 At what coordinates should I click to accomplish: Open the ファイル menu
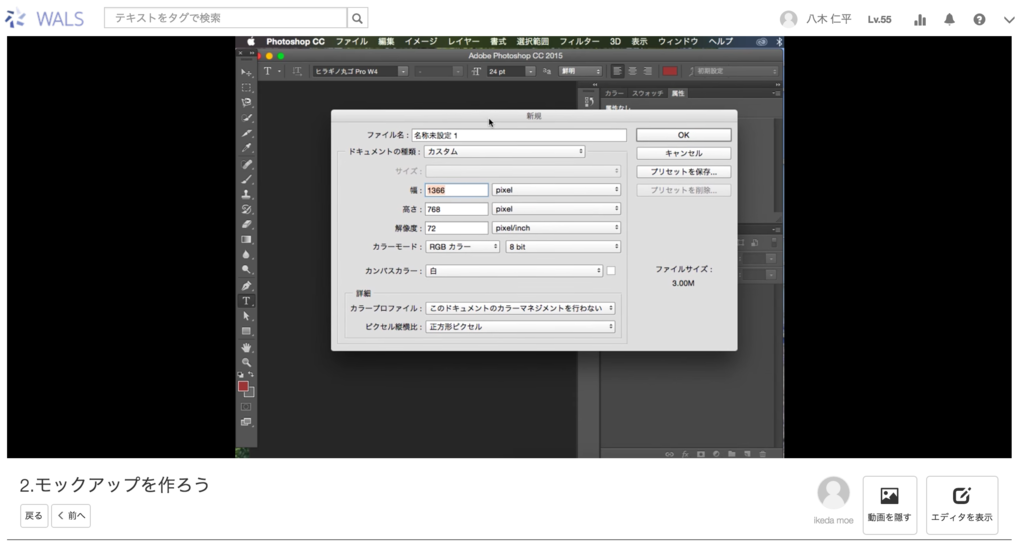coord(351,41)
